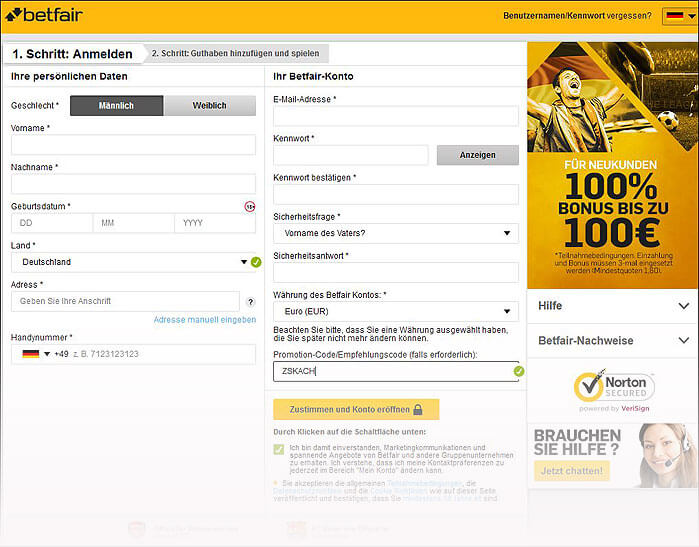This screenshot has width=699, height=547.
Task: Click the MM month field
Action: [x=133, y=223]
